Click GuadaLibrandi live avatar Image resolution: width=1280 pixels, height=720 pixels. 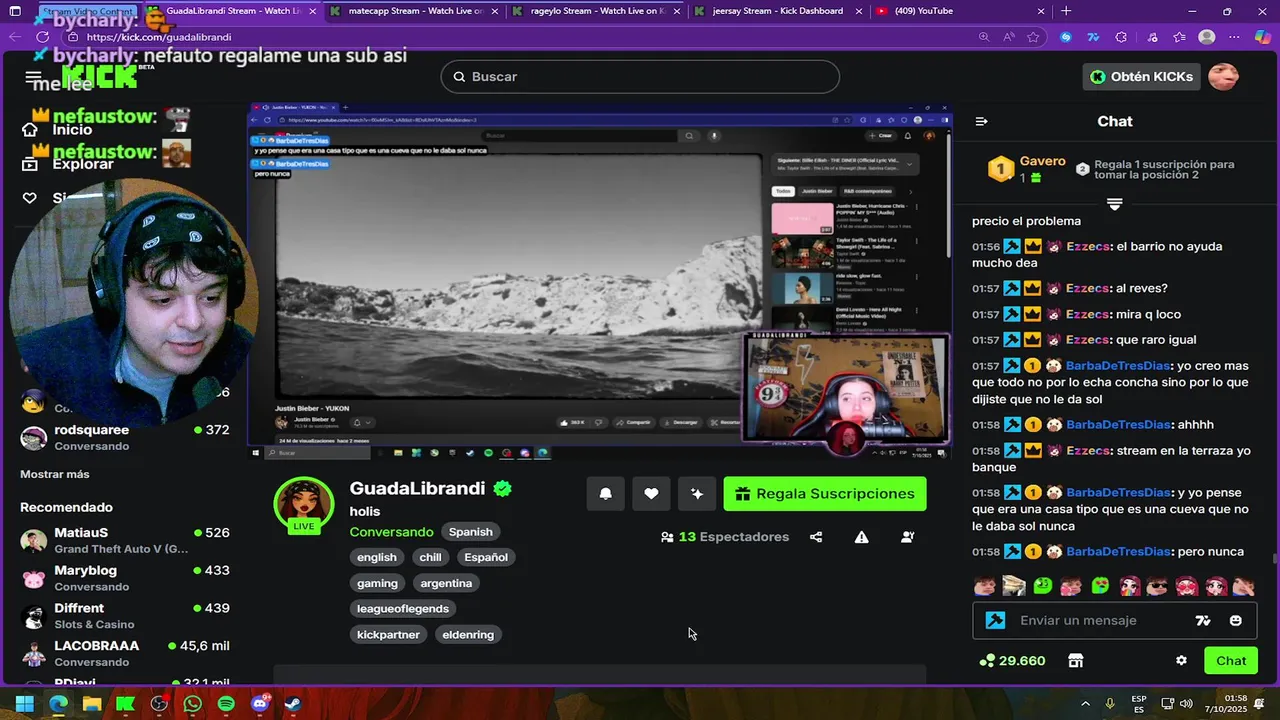pyautogui.click(x=304, y=503)
